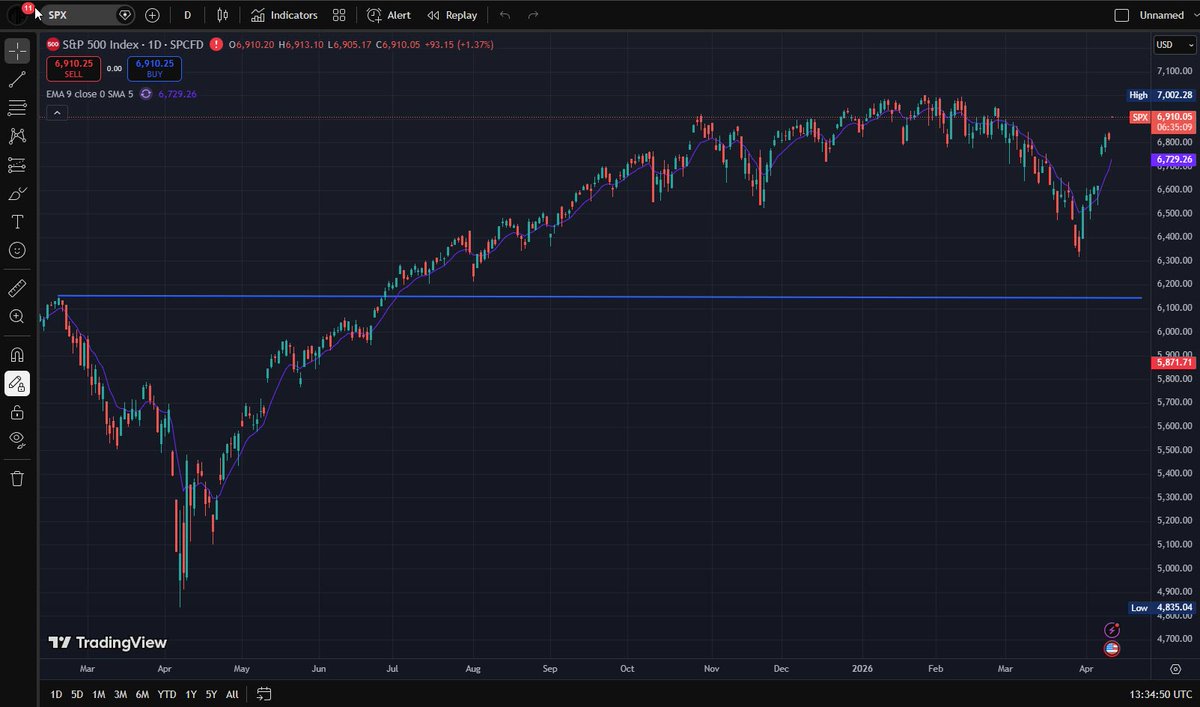The image size is (1200, 707).
Task: Click the US flag economic events icon
Action: [x=1111, y=648]
